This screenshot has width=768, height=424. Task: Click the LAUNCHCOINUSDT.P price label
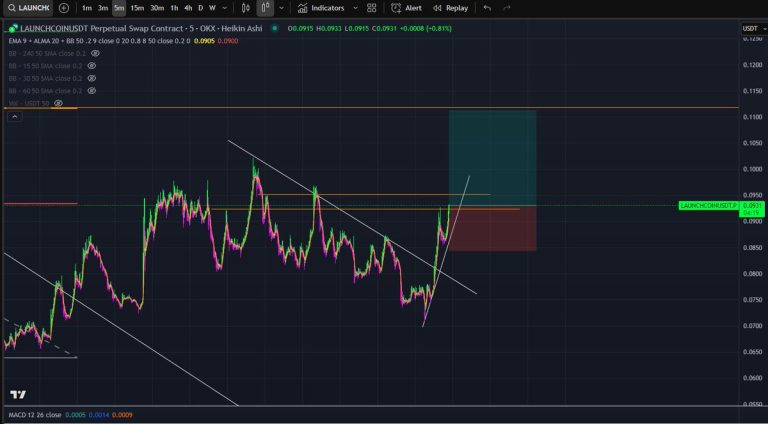pyautogui.click(x=708, y=206)
